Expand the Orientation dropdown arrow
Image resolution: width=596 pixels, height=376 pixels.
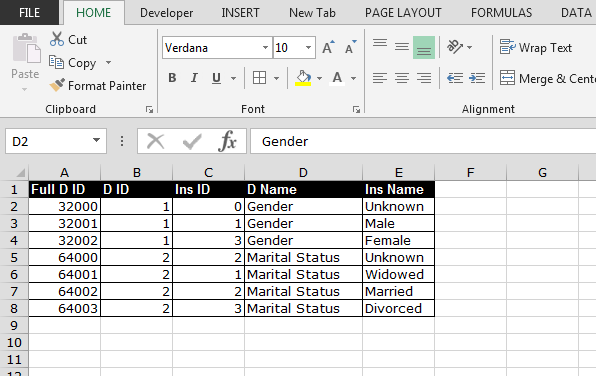coord(469,47)
